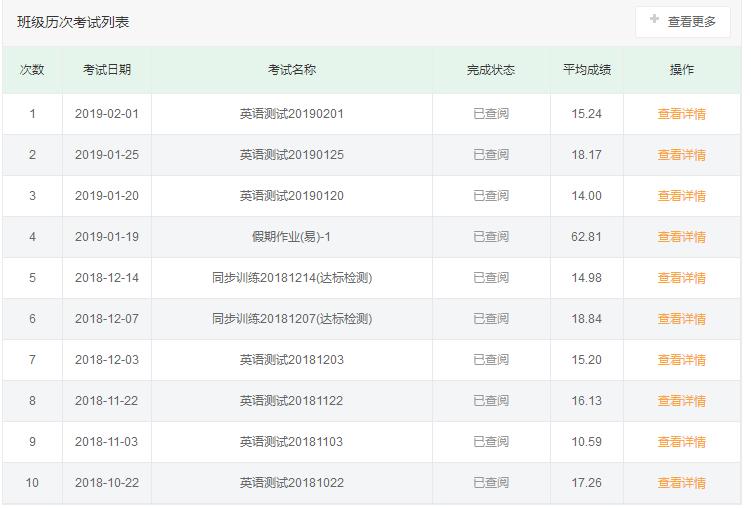Click the date 2018-12-07
The image size is (751, 508).
107,319
